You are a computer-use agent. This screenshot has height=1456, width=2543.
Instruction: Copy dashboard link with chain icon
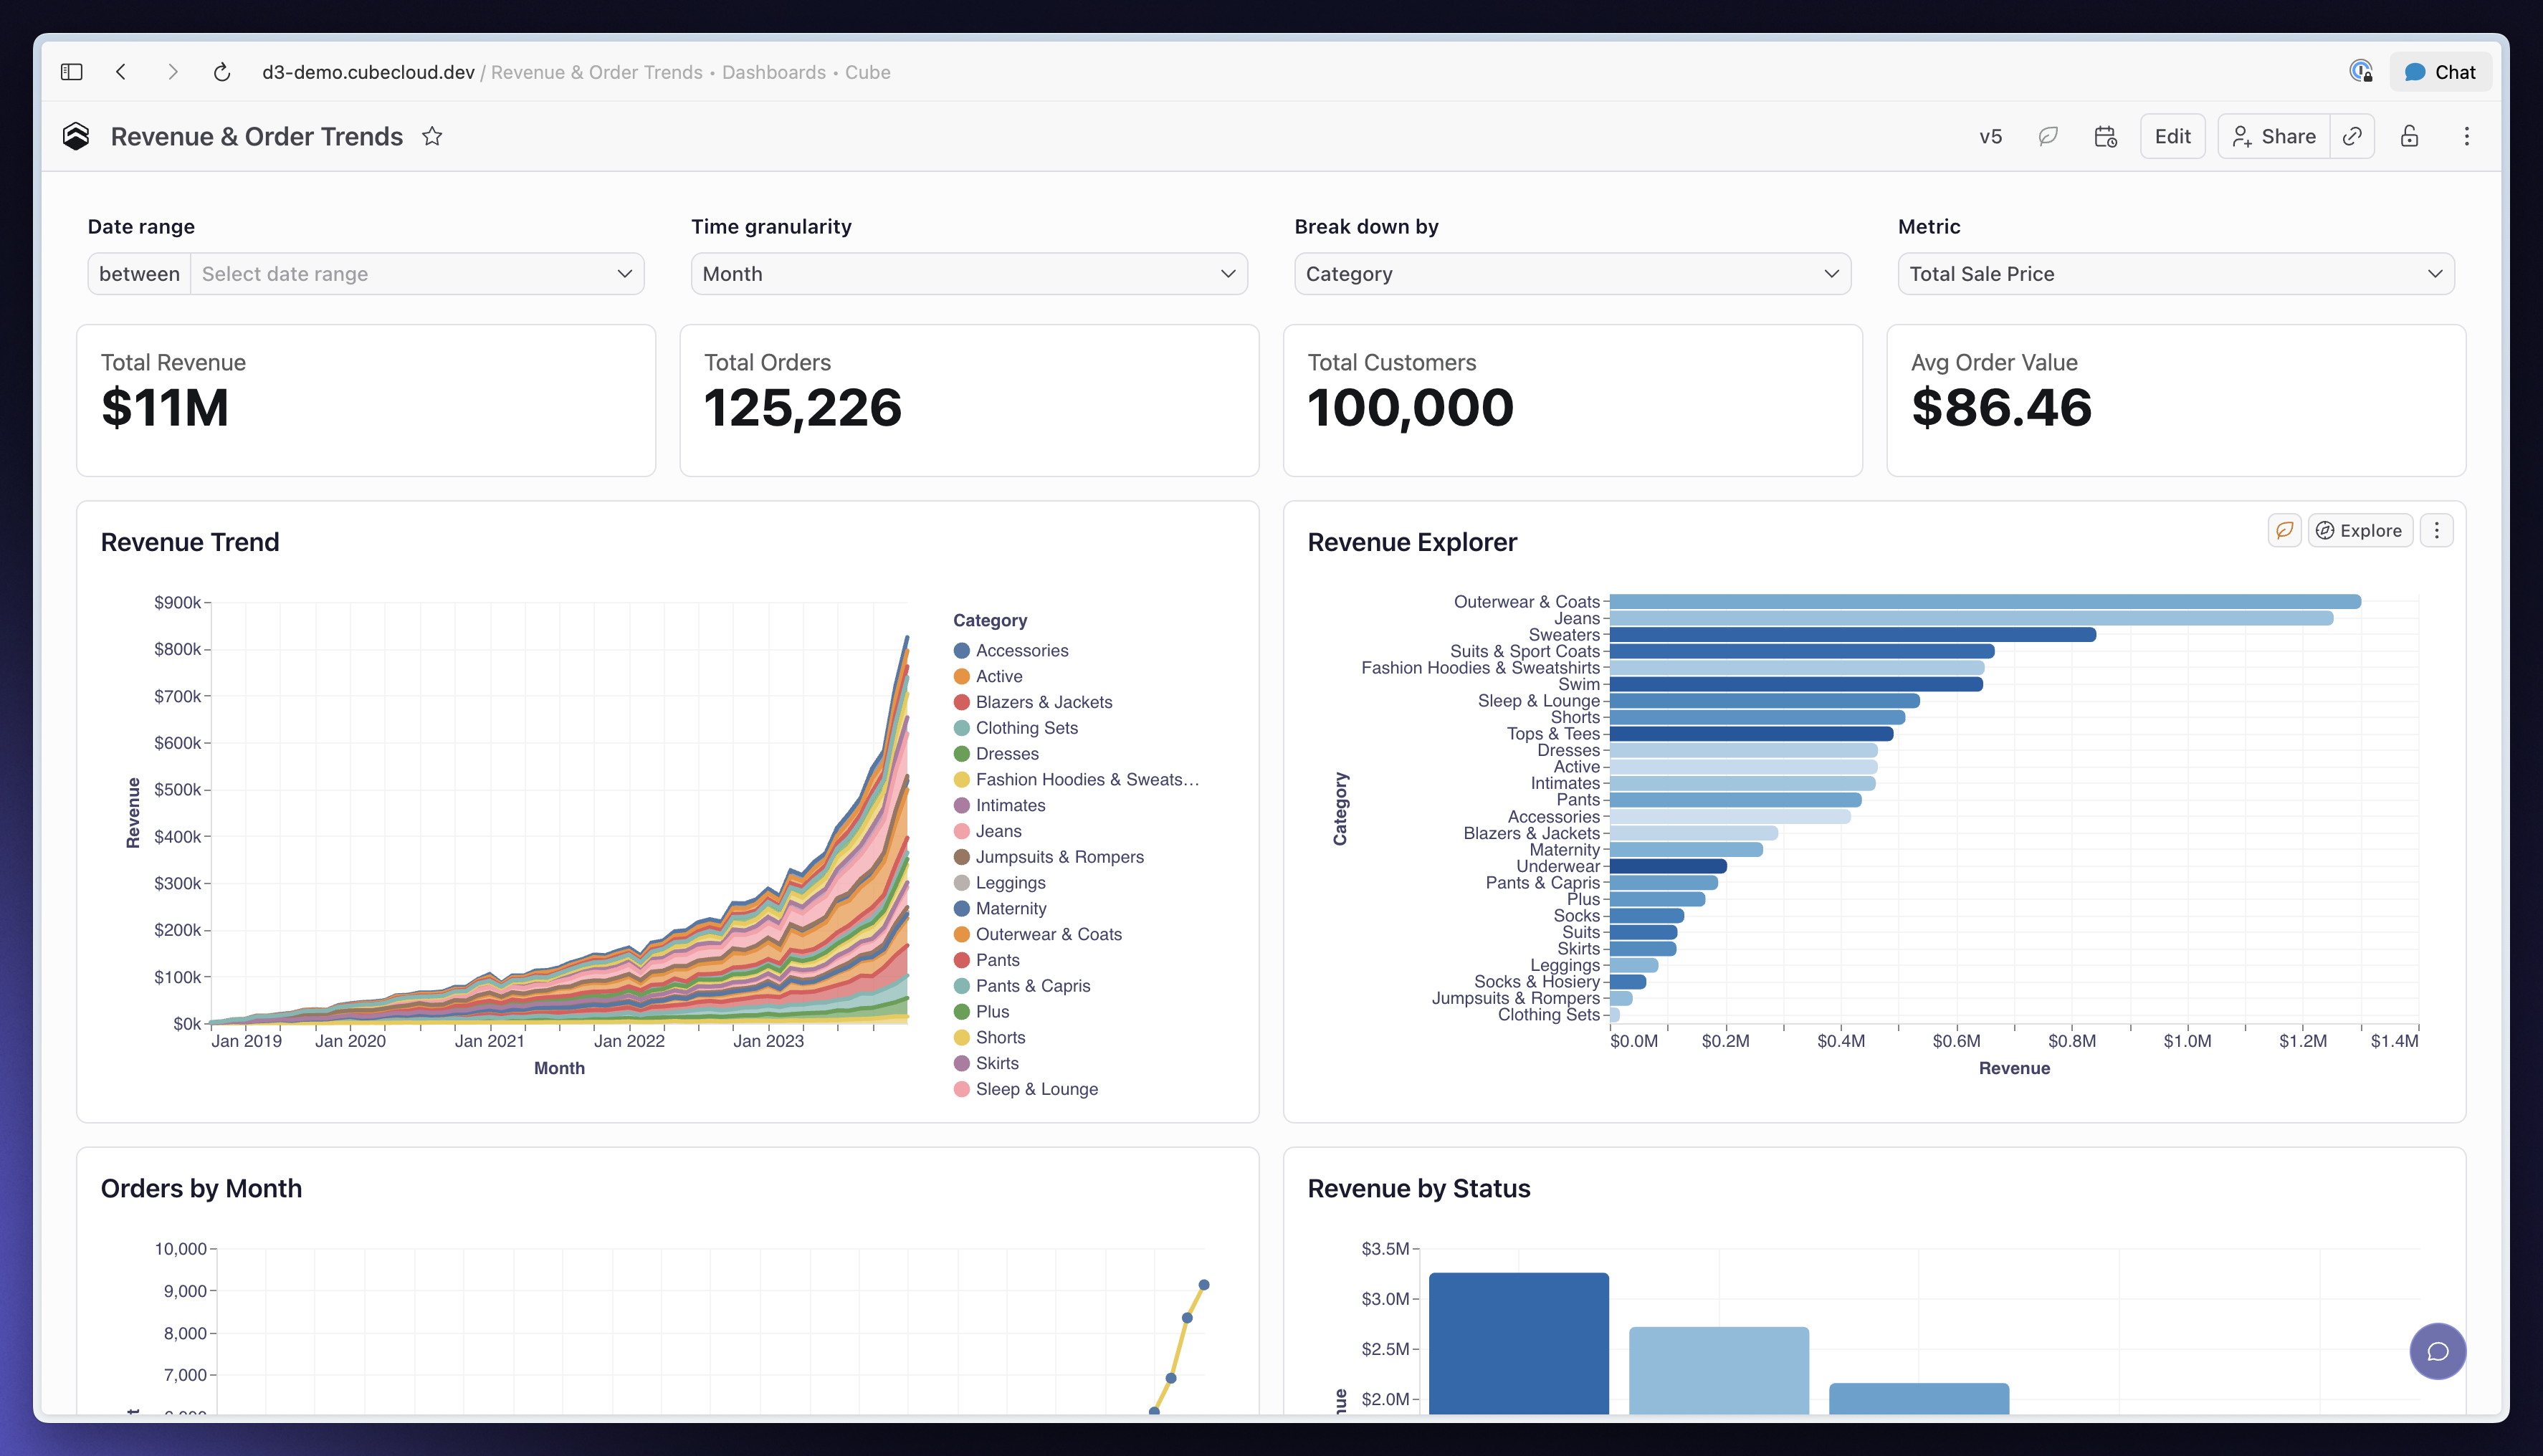coord(2352,136)
